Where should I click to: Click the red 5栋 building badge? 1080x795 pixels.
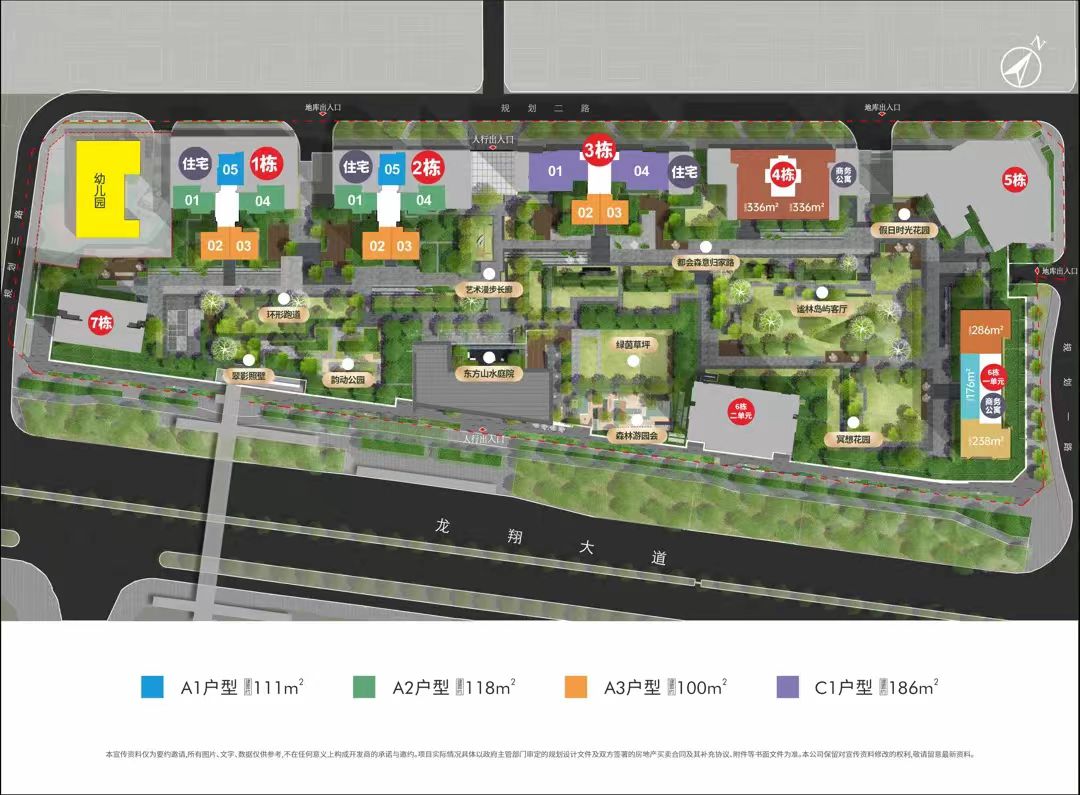tap(1015, 181)
